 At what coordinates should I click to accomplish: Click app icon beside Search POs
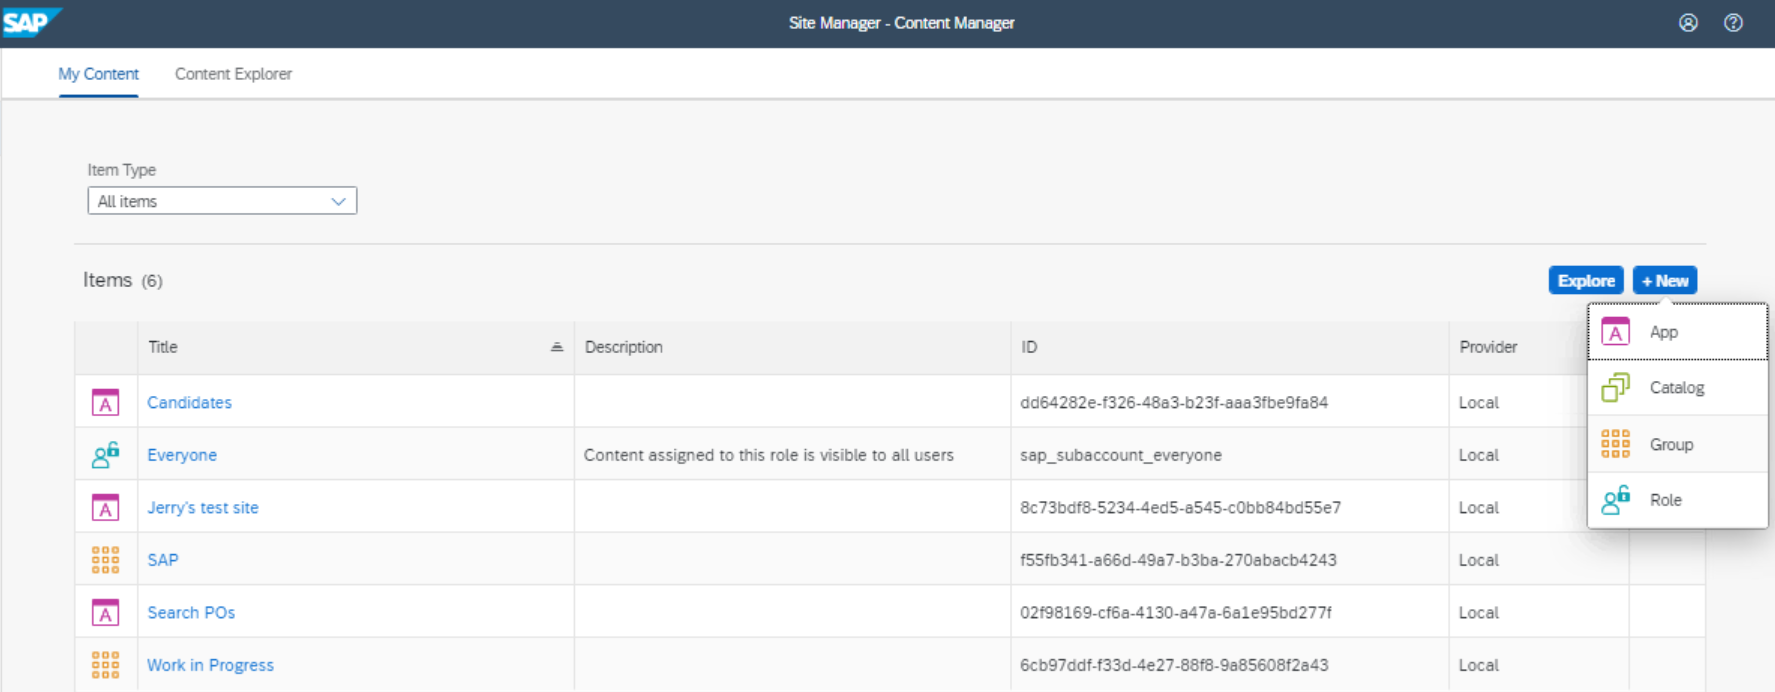(105, 612)
